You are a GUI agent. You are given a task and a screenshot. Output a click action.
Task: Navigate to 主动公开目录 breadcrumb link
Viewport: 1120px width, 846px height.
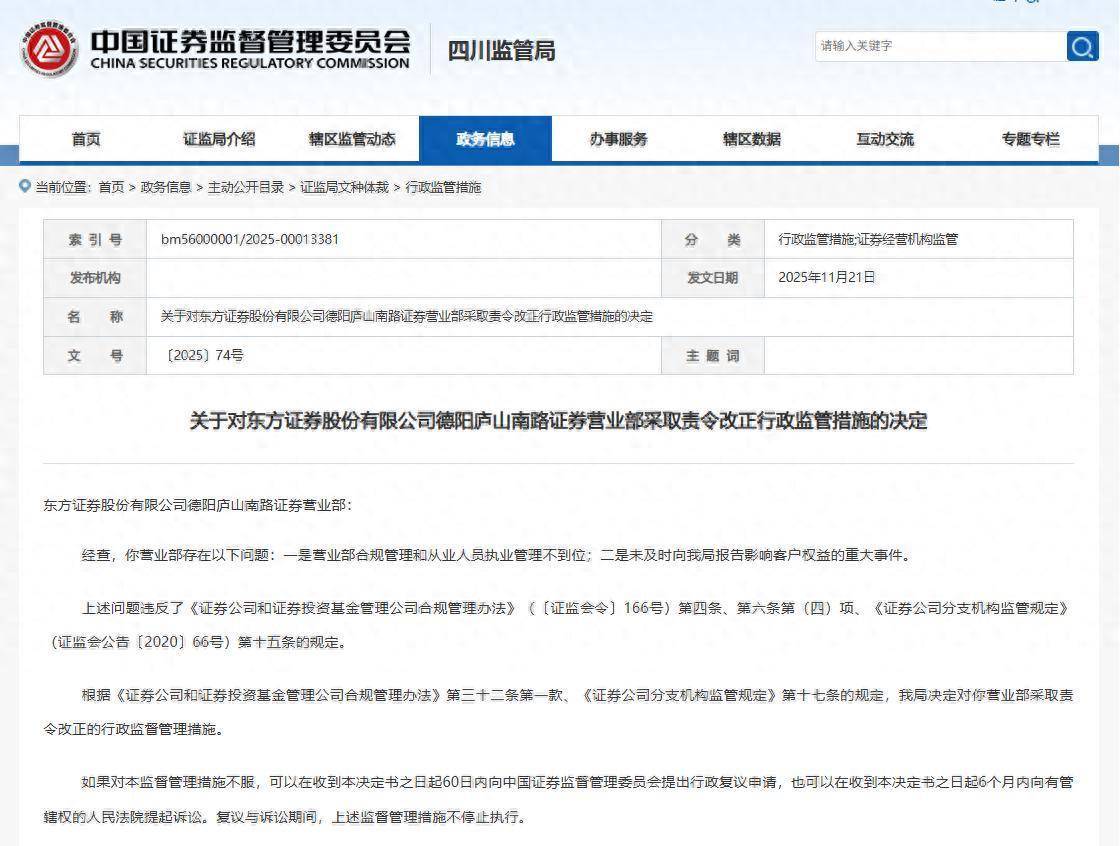pos(245,188)
